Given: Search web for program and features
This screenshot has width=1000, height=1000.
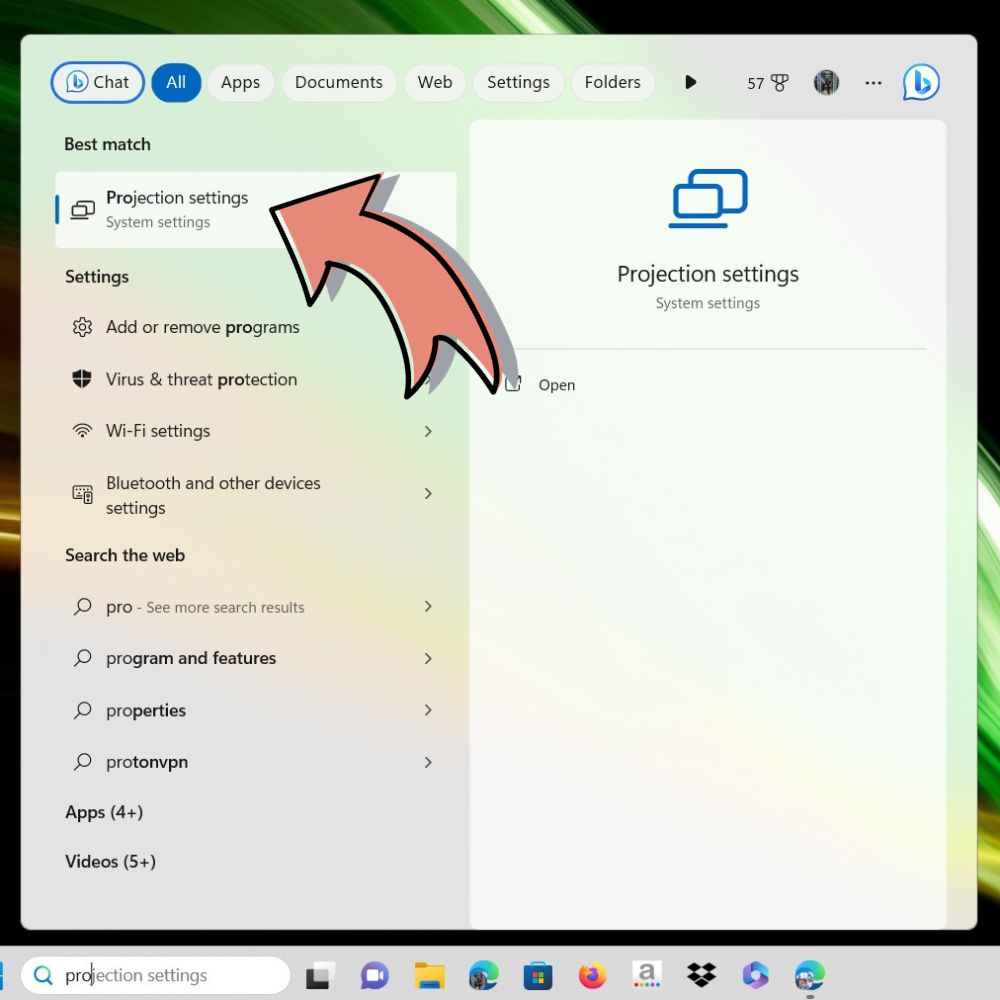Looking at the screenshot, I should coord(256,658).
